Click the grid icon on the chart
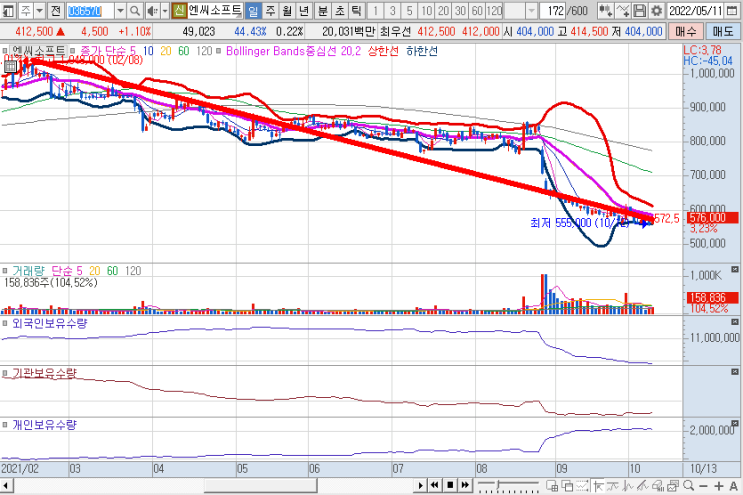The image size is (743, 495). click(10, 67)
